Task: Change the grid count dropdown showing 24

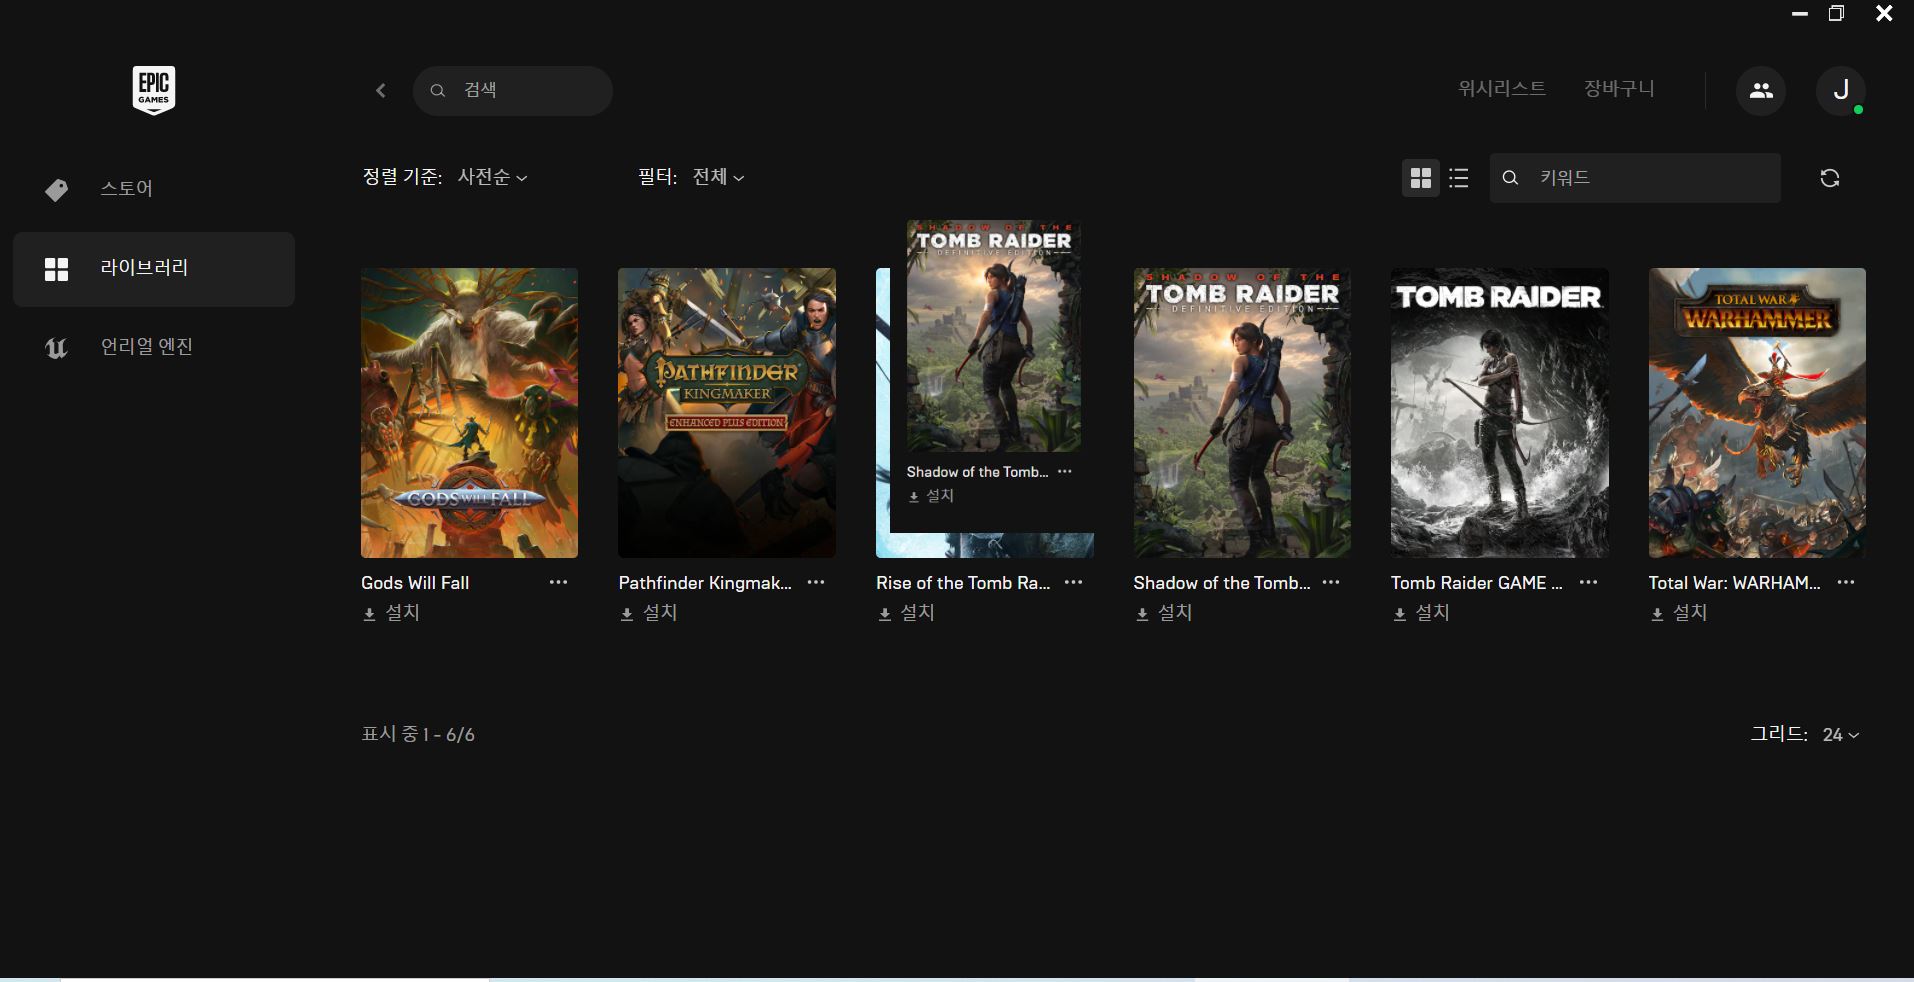Action: click(1840, 735)
